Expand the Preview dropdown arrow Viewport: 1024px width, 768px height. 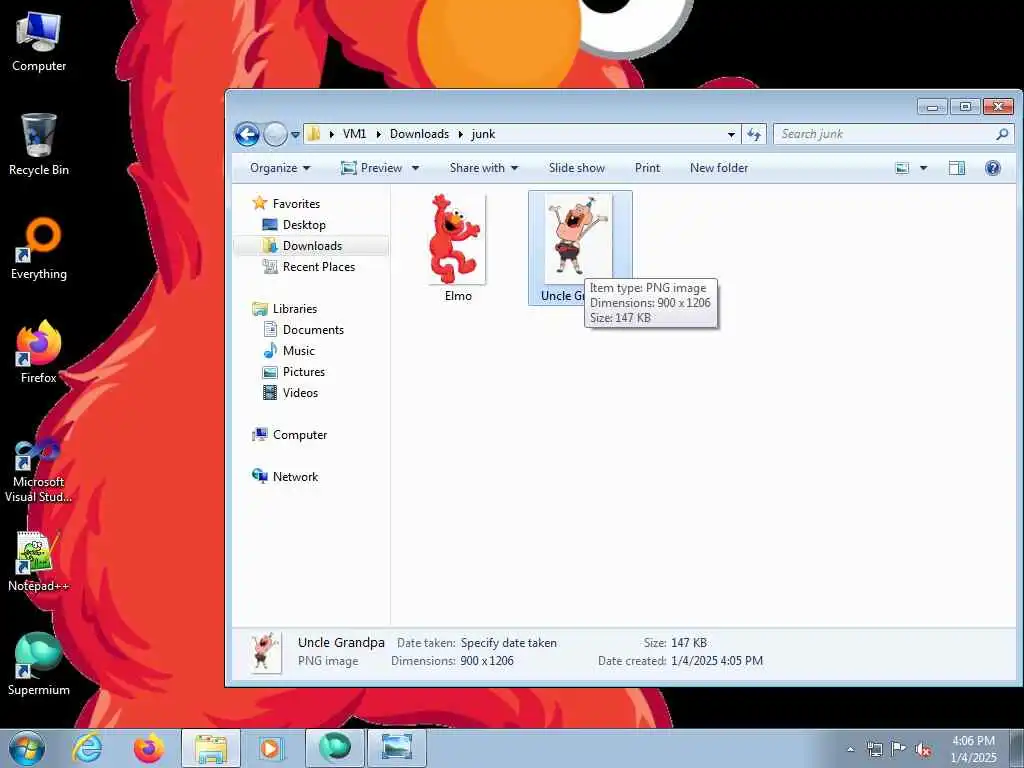[415, 168]
